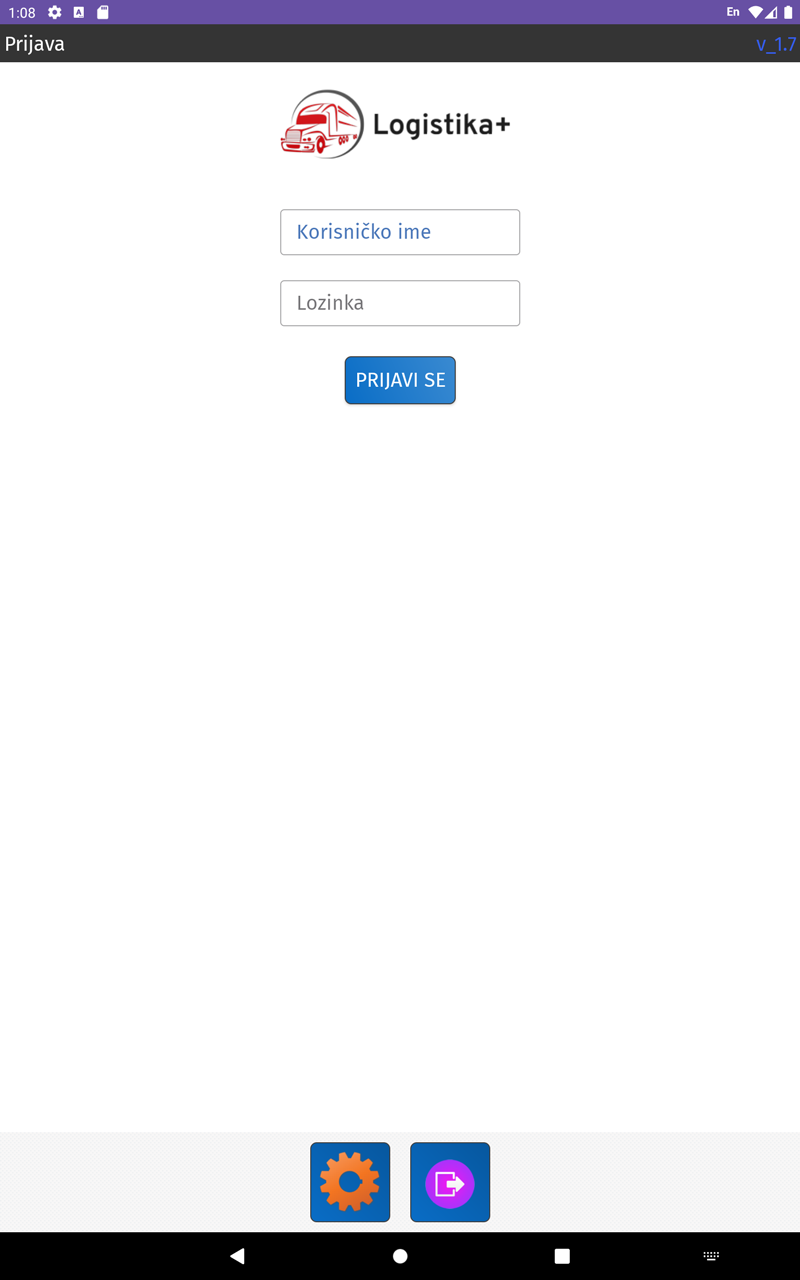Click the Logistika+ truck logo
800x1280 pixels.
pyautogui.click(x=323, y=124)
